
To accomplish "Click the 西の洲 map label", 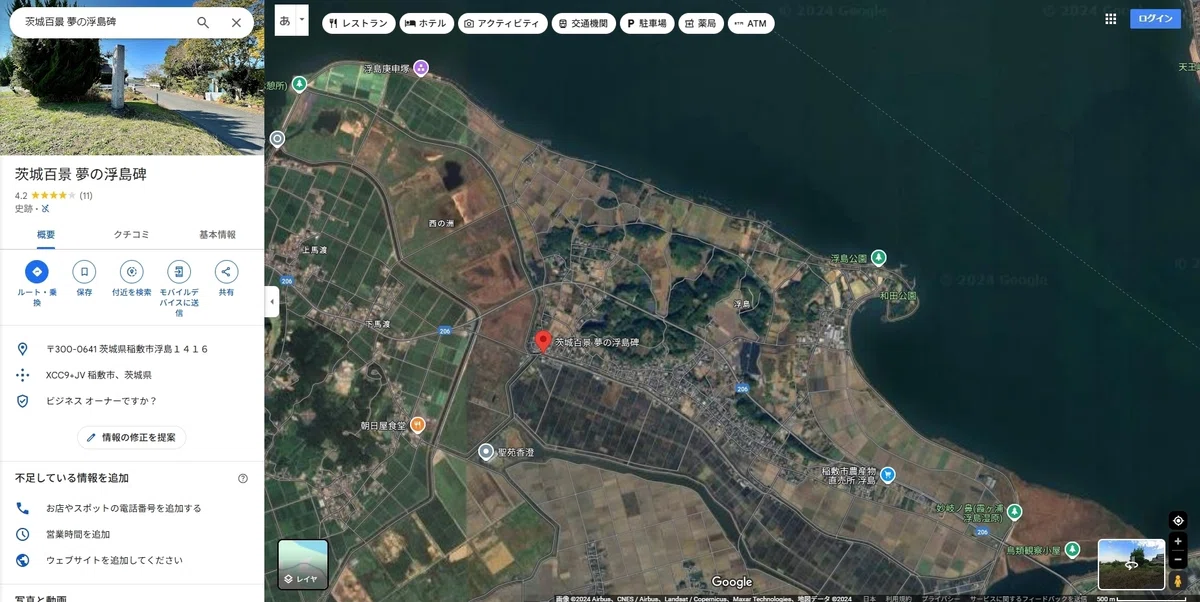I will tap(441, 223).
